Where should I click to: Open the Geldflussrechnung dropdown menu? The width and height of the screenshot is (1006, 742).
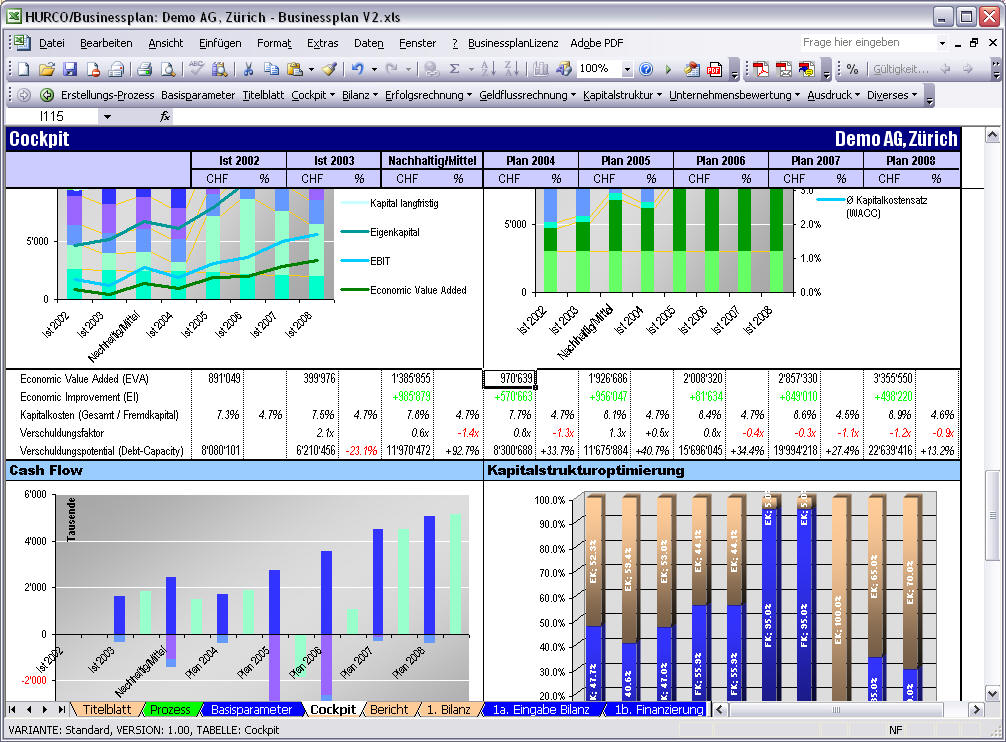tap(527, 96)
